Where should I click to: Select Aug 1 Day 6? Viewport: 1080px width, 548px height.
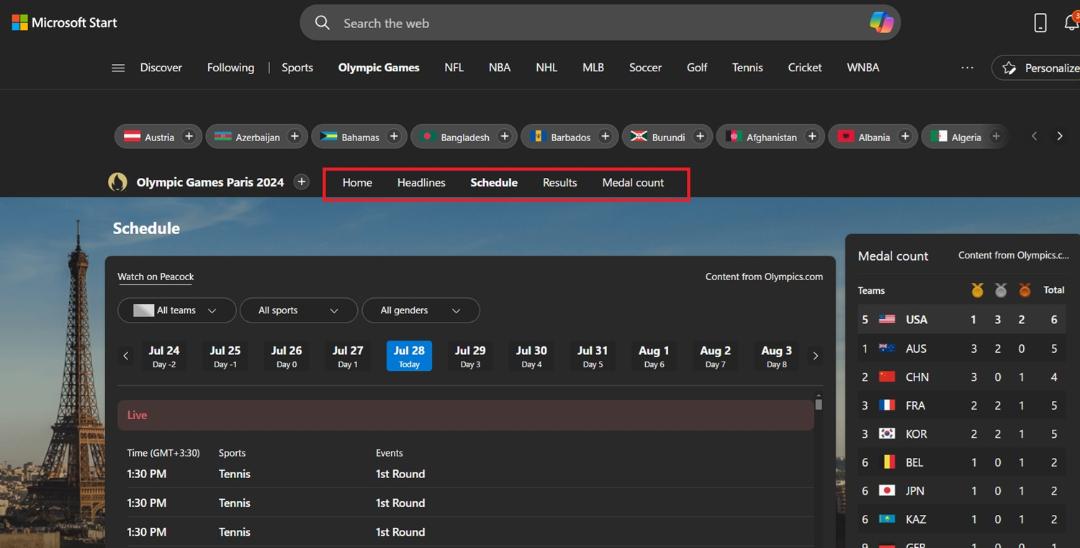(654, 356)
